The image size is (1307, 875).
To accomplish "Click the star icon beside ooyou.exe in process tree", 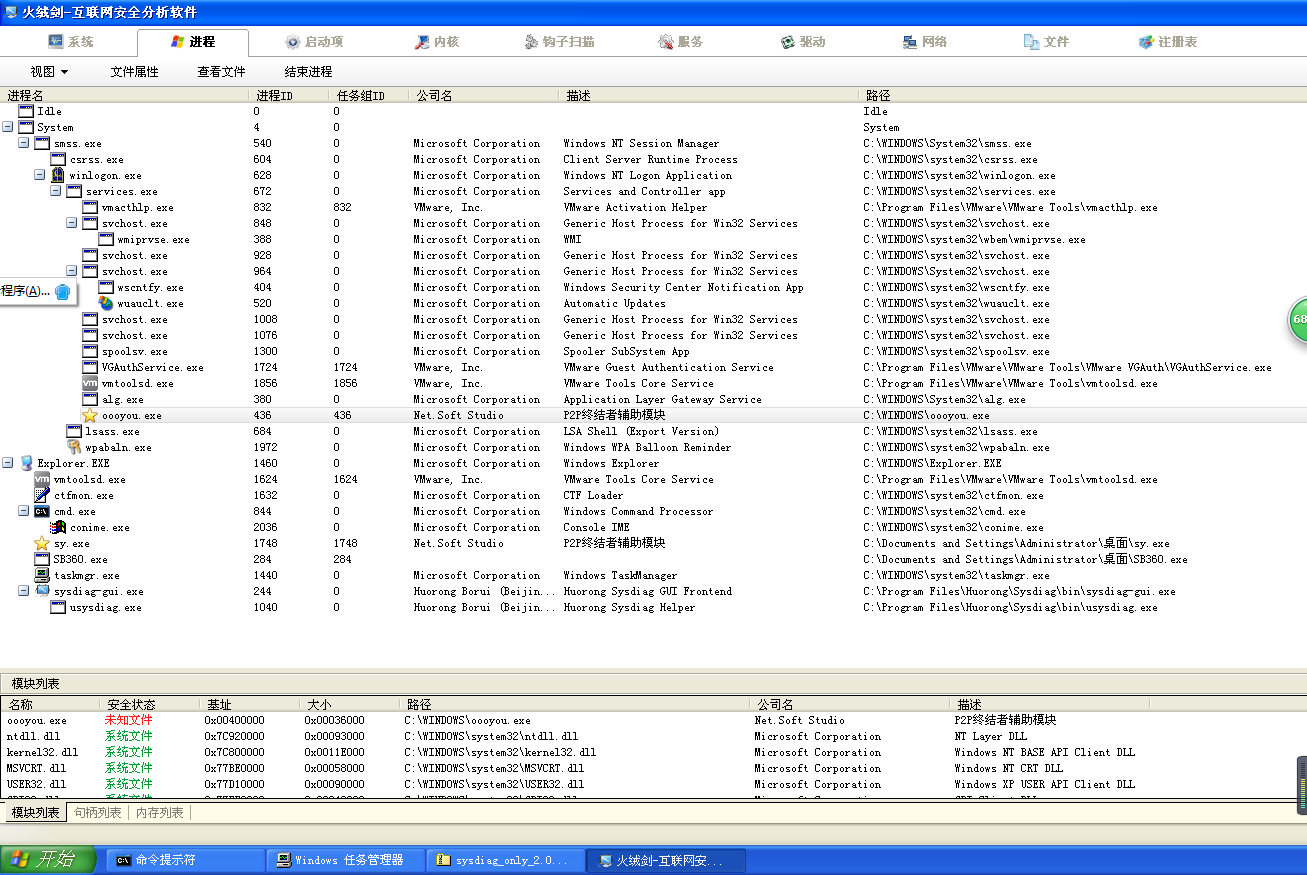I will coord(90,415).
